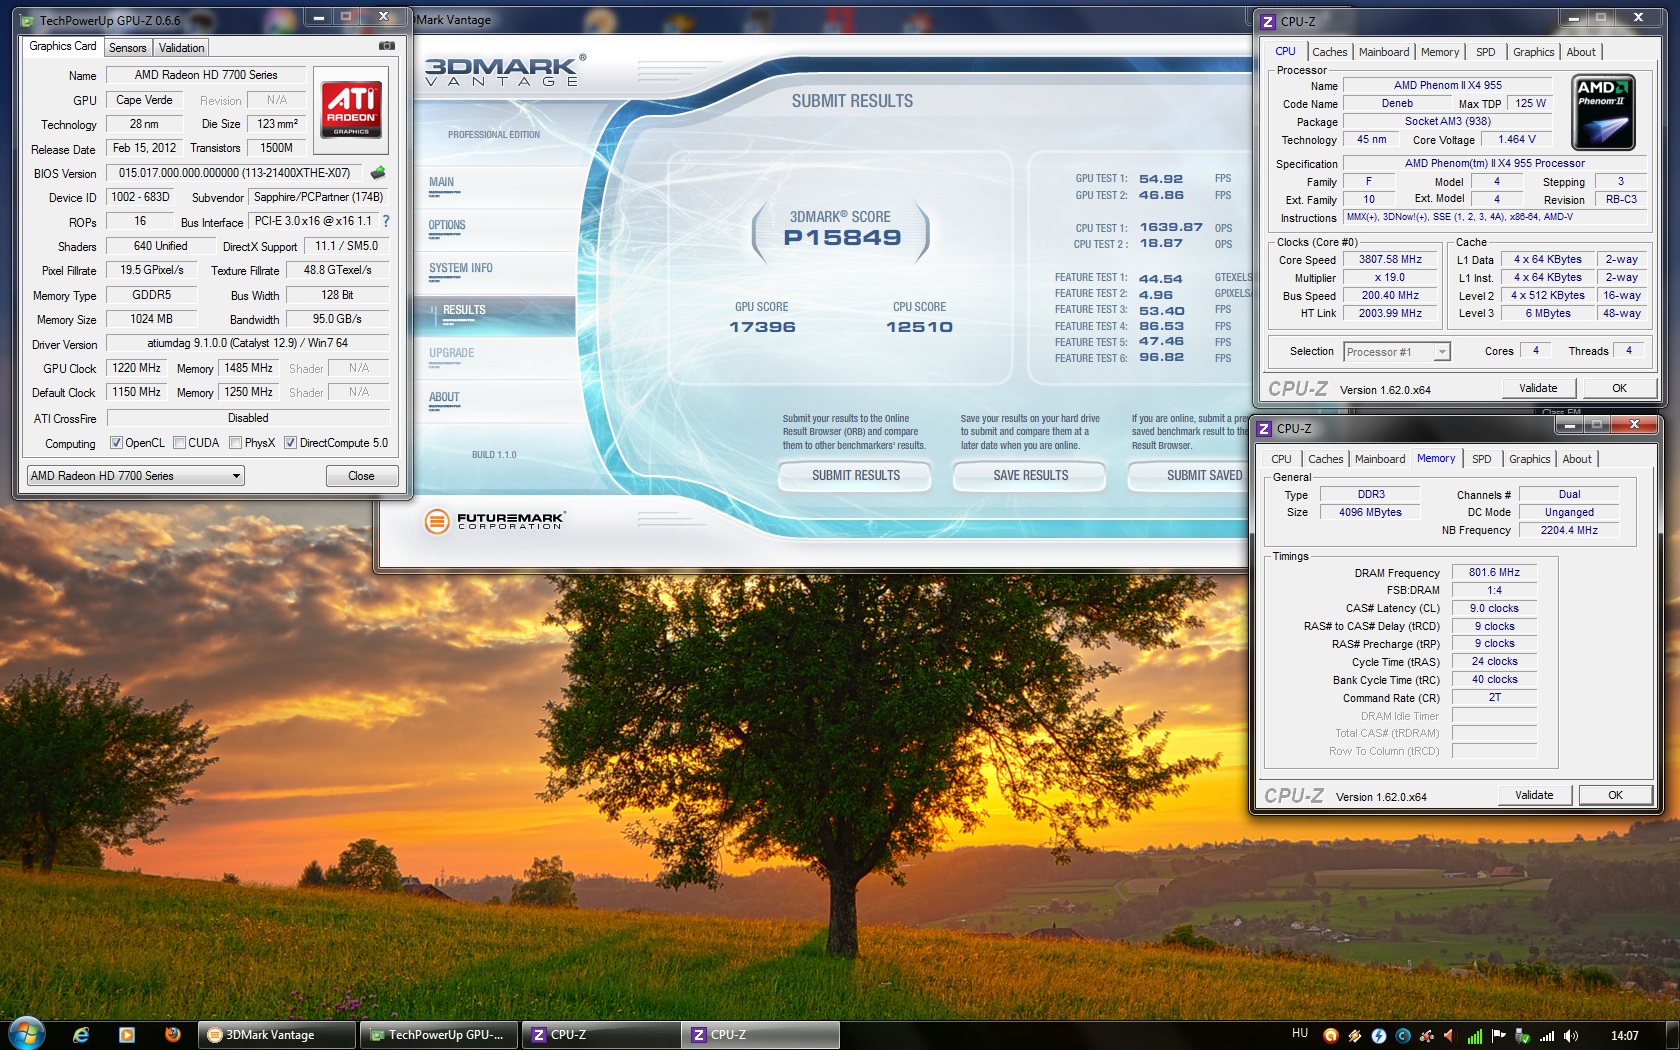Click the P15849 3DMark score
This screenshot has height=1050, width=1680.
(842, 238)
